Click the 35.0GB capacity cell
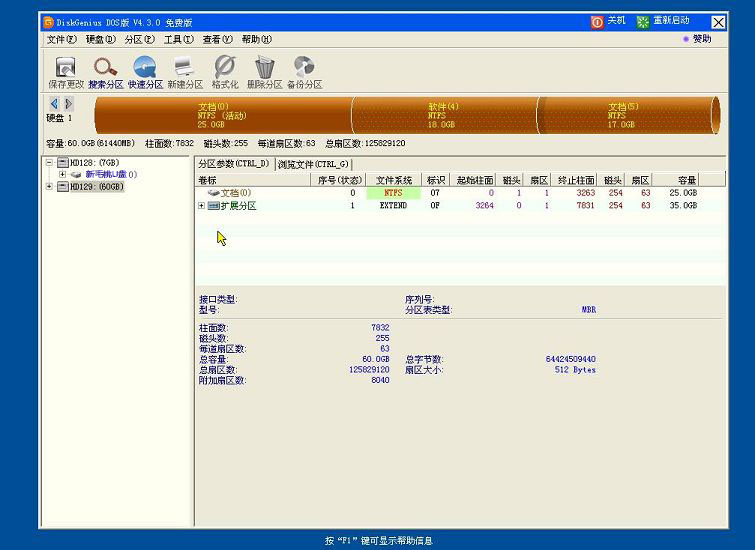The image size is (755, 550). coord(683,205)
